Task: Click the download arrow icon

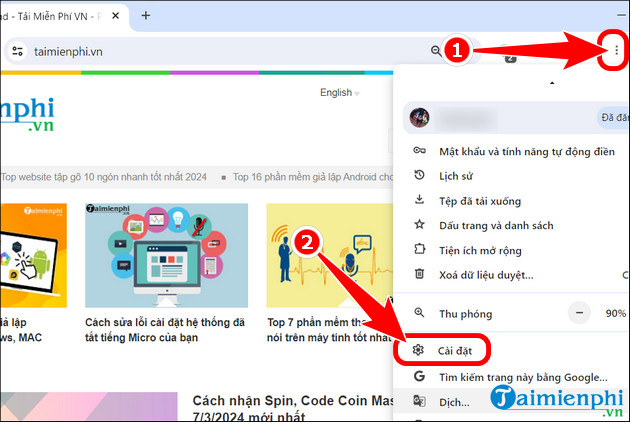Action: coord(419,199)
